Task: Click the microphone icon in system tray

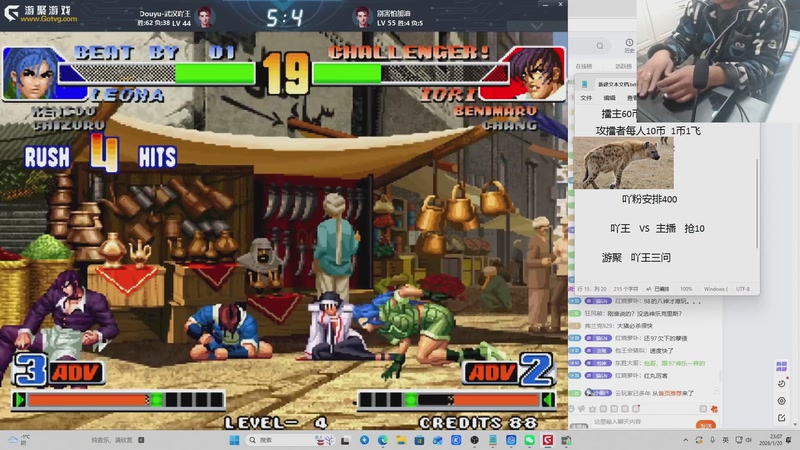Action: [x=712, y=440]
